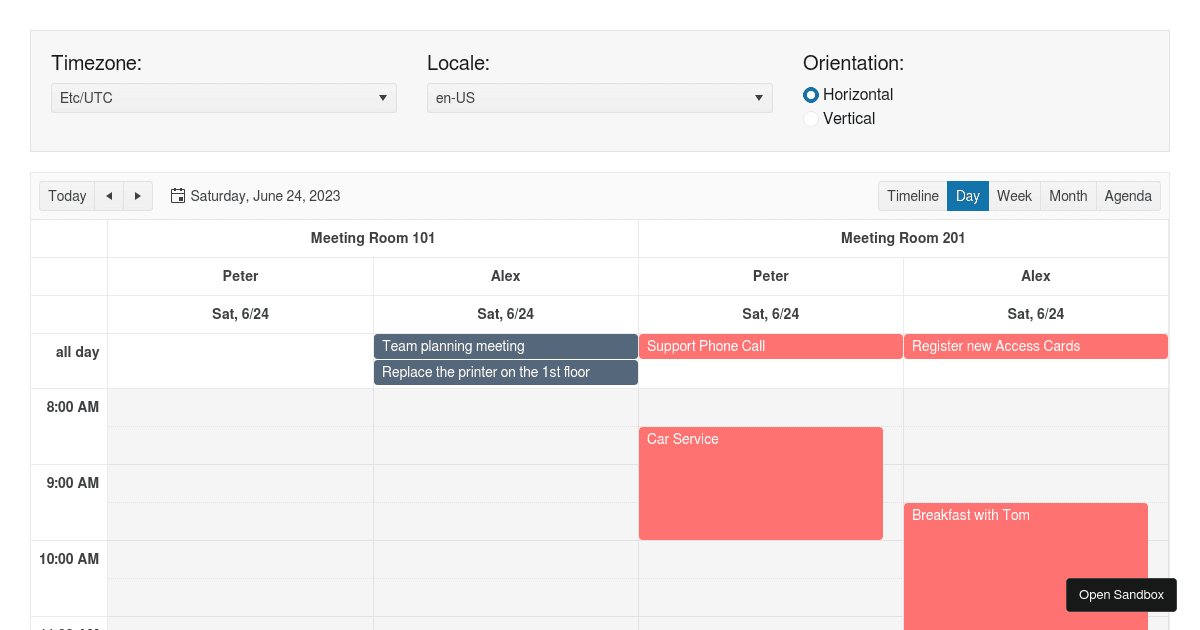Image resolution: width=1200 pixels, height=630 pixels.
Task: Open the en-US locale selector
Action: pos(599,98)
